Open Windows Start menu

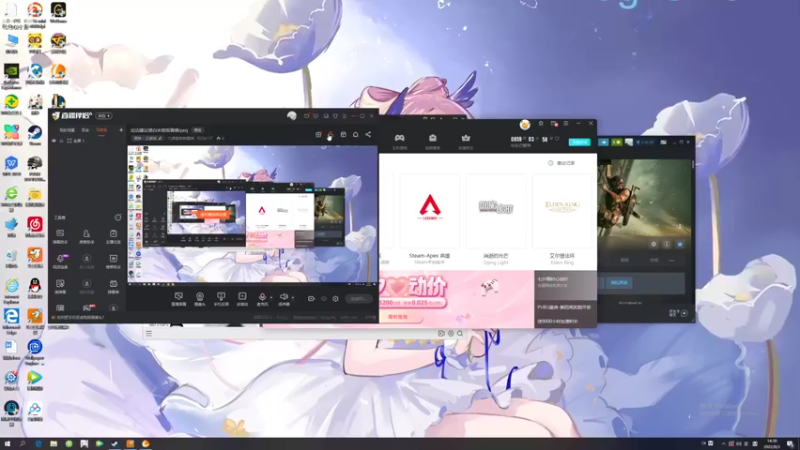[7, 444]
